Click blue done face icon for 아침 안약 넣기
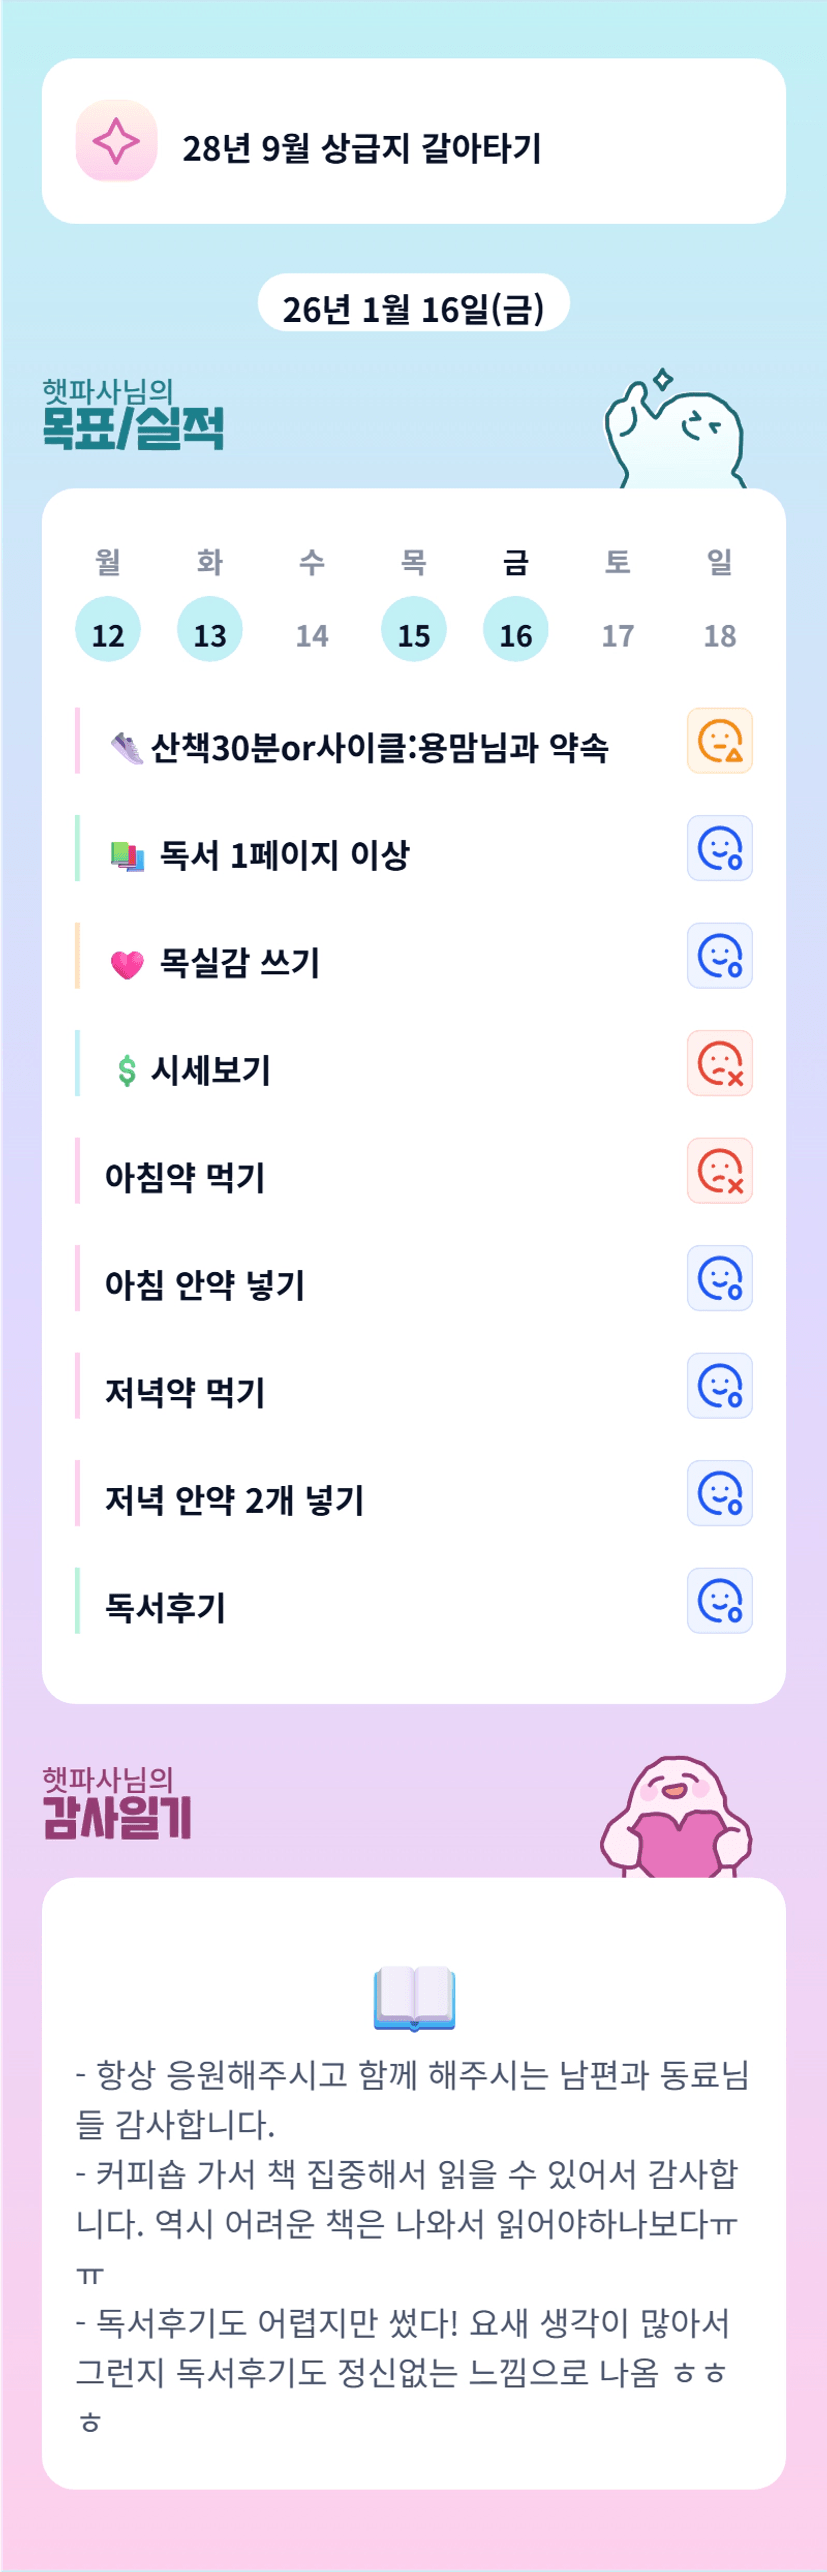The image size is (827, 2572). (720, 1279)
